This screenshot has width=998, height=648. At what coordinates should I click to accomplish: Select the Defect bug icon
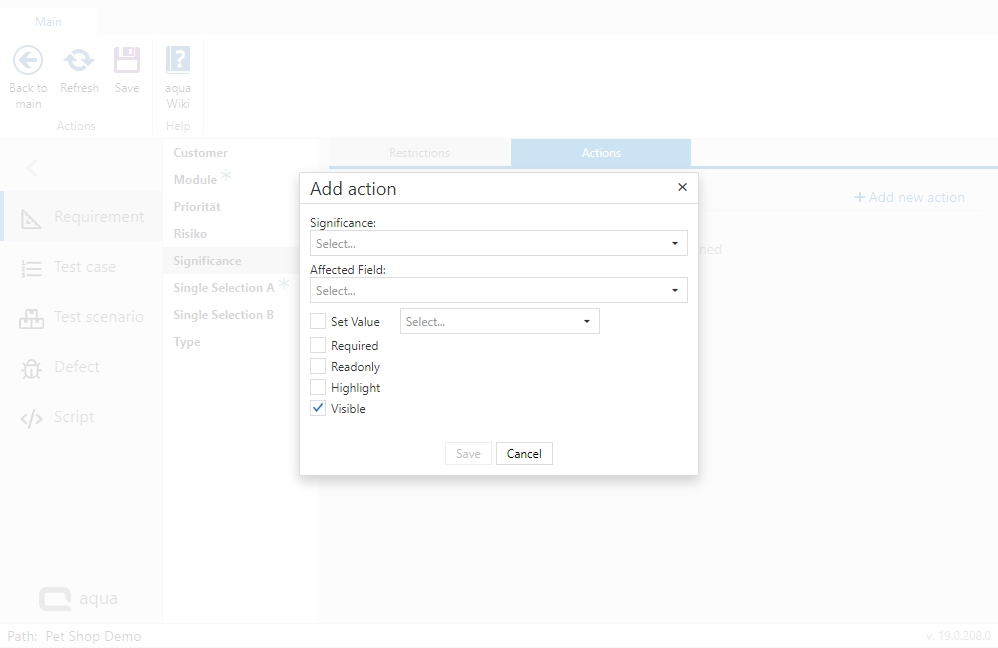[32, 368]
